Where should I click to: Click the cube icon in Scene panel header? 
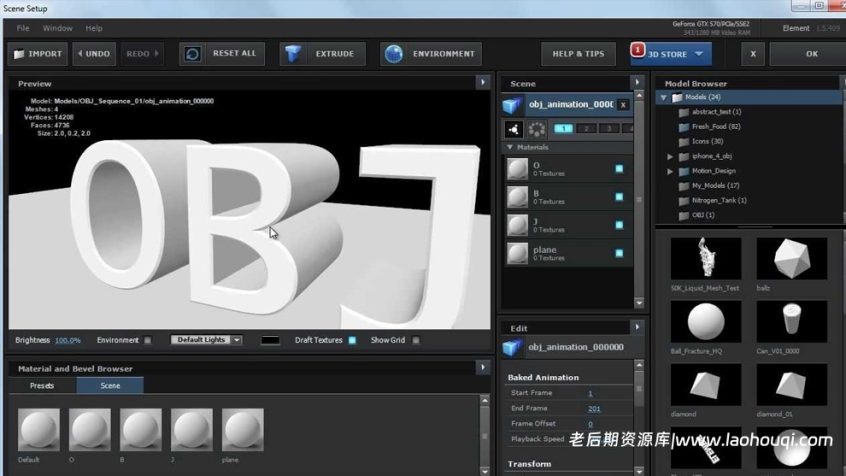tap(512, 105)
